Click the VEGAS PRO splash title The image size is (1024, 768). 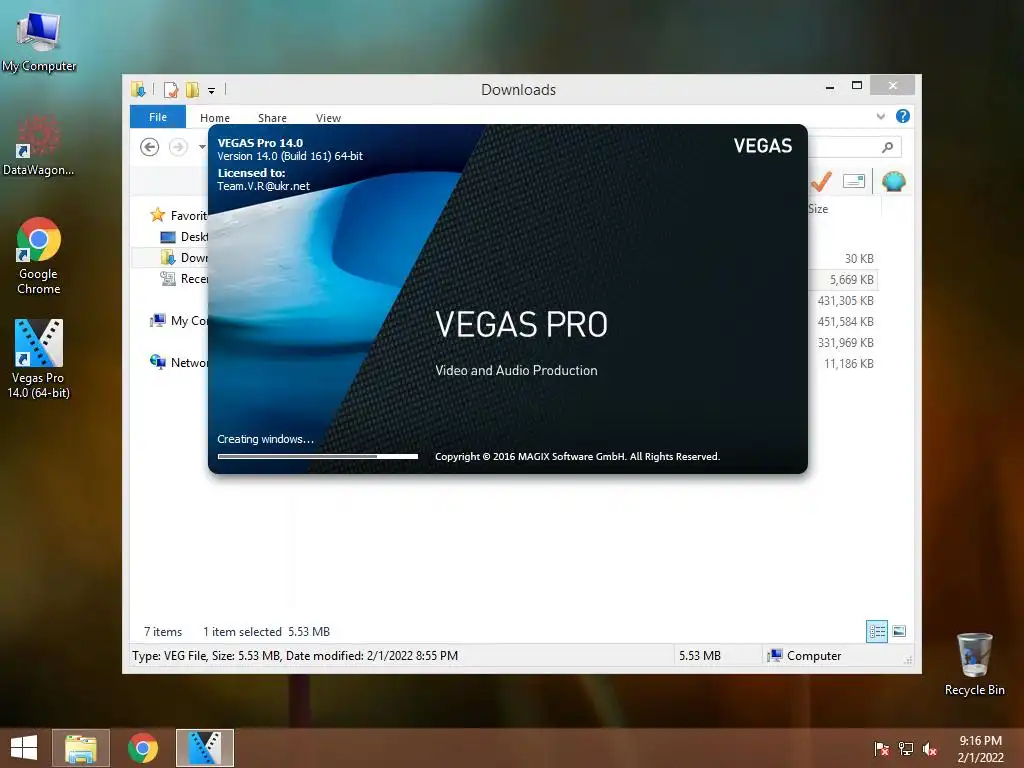pos(521,325)
